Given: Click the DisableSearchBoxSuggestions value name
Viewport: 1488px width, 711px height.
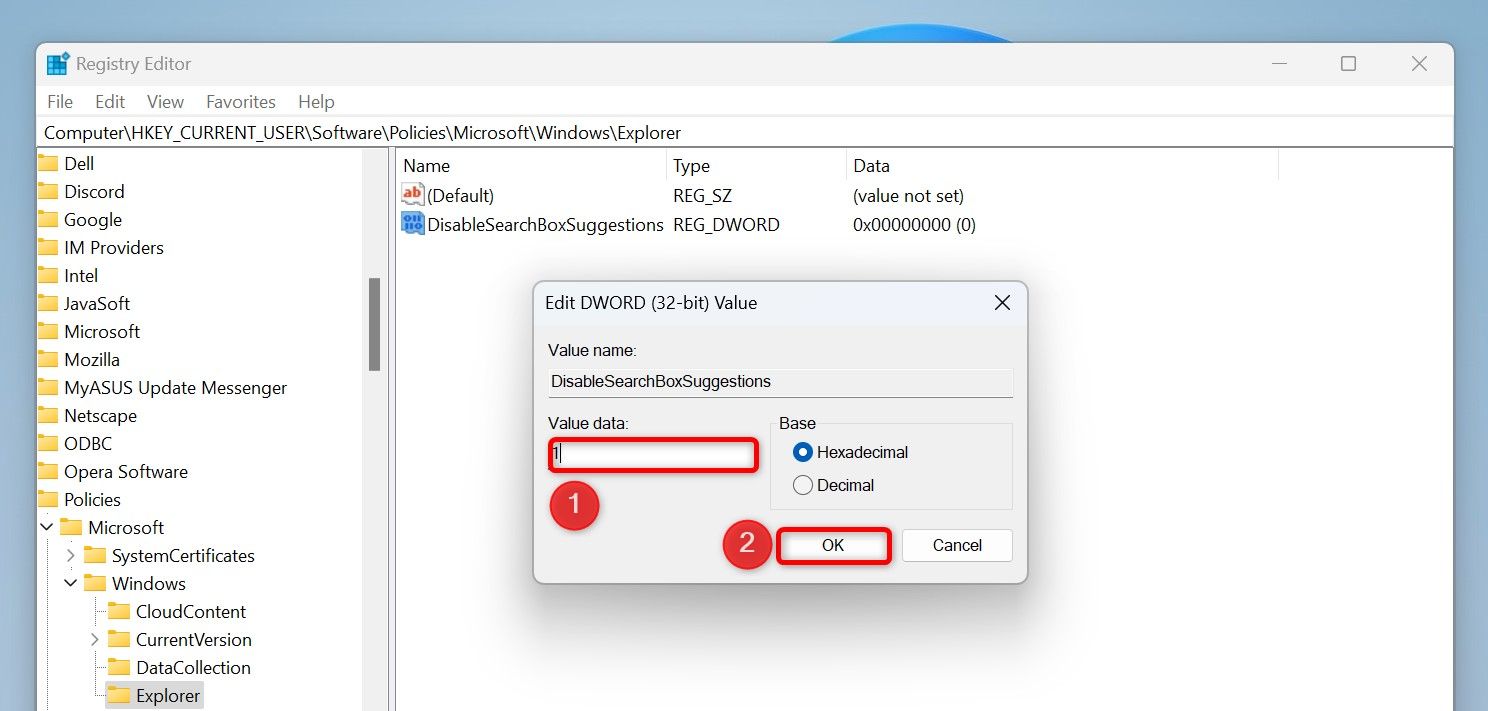Looking at the screenshot, I should 545,225.
